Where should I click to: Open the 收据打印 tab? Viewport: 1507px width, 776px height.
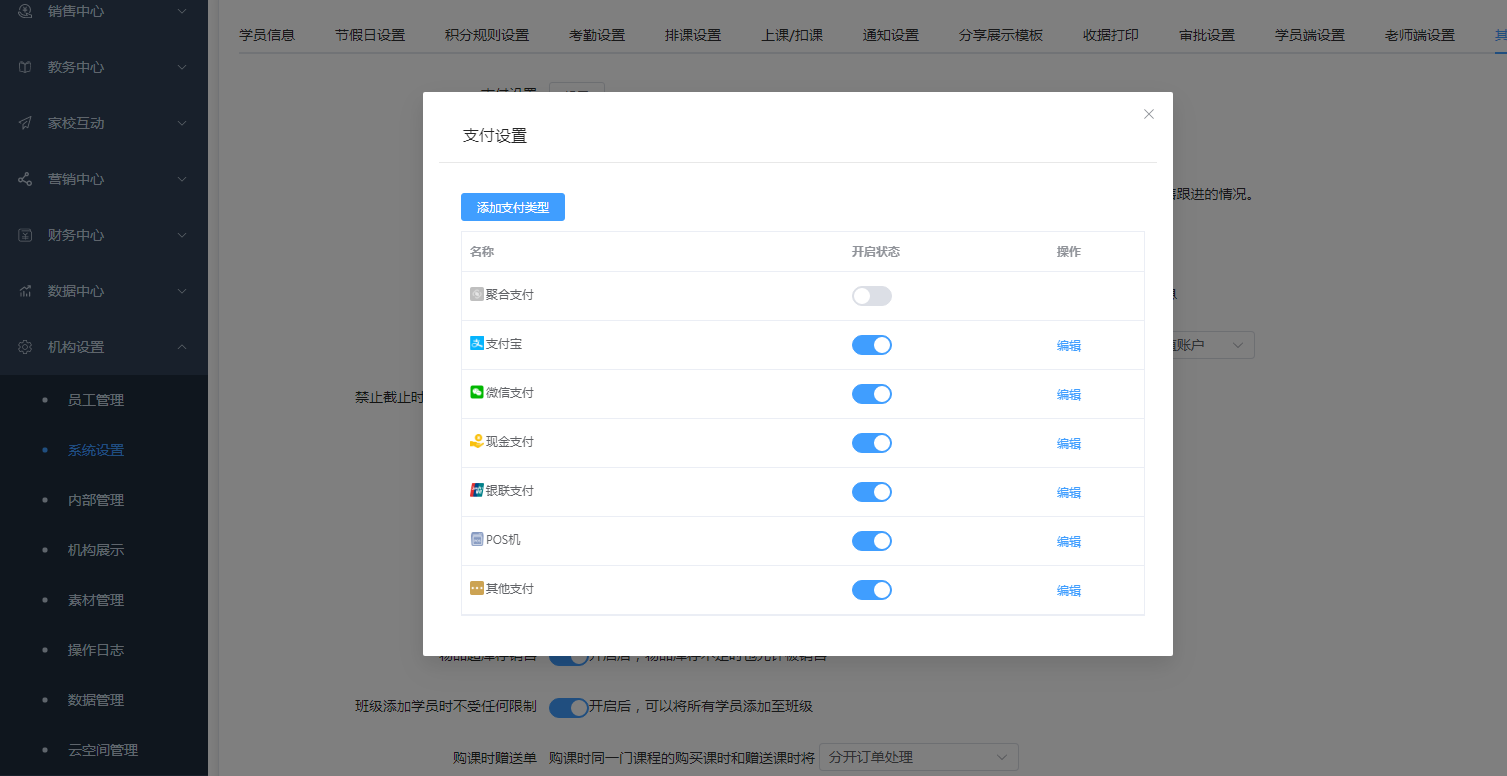pos(1111,35)
